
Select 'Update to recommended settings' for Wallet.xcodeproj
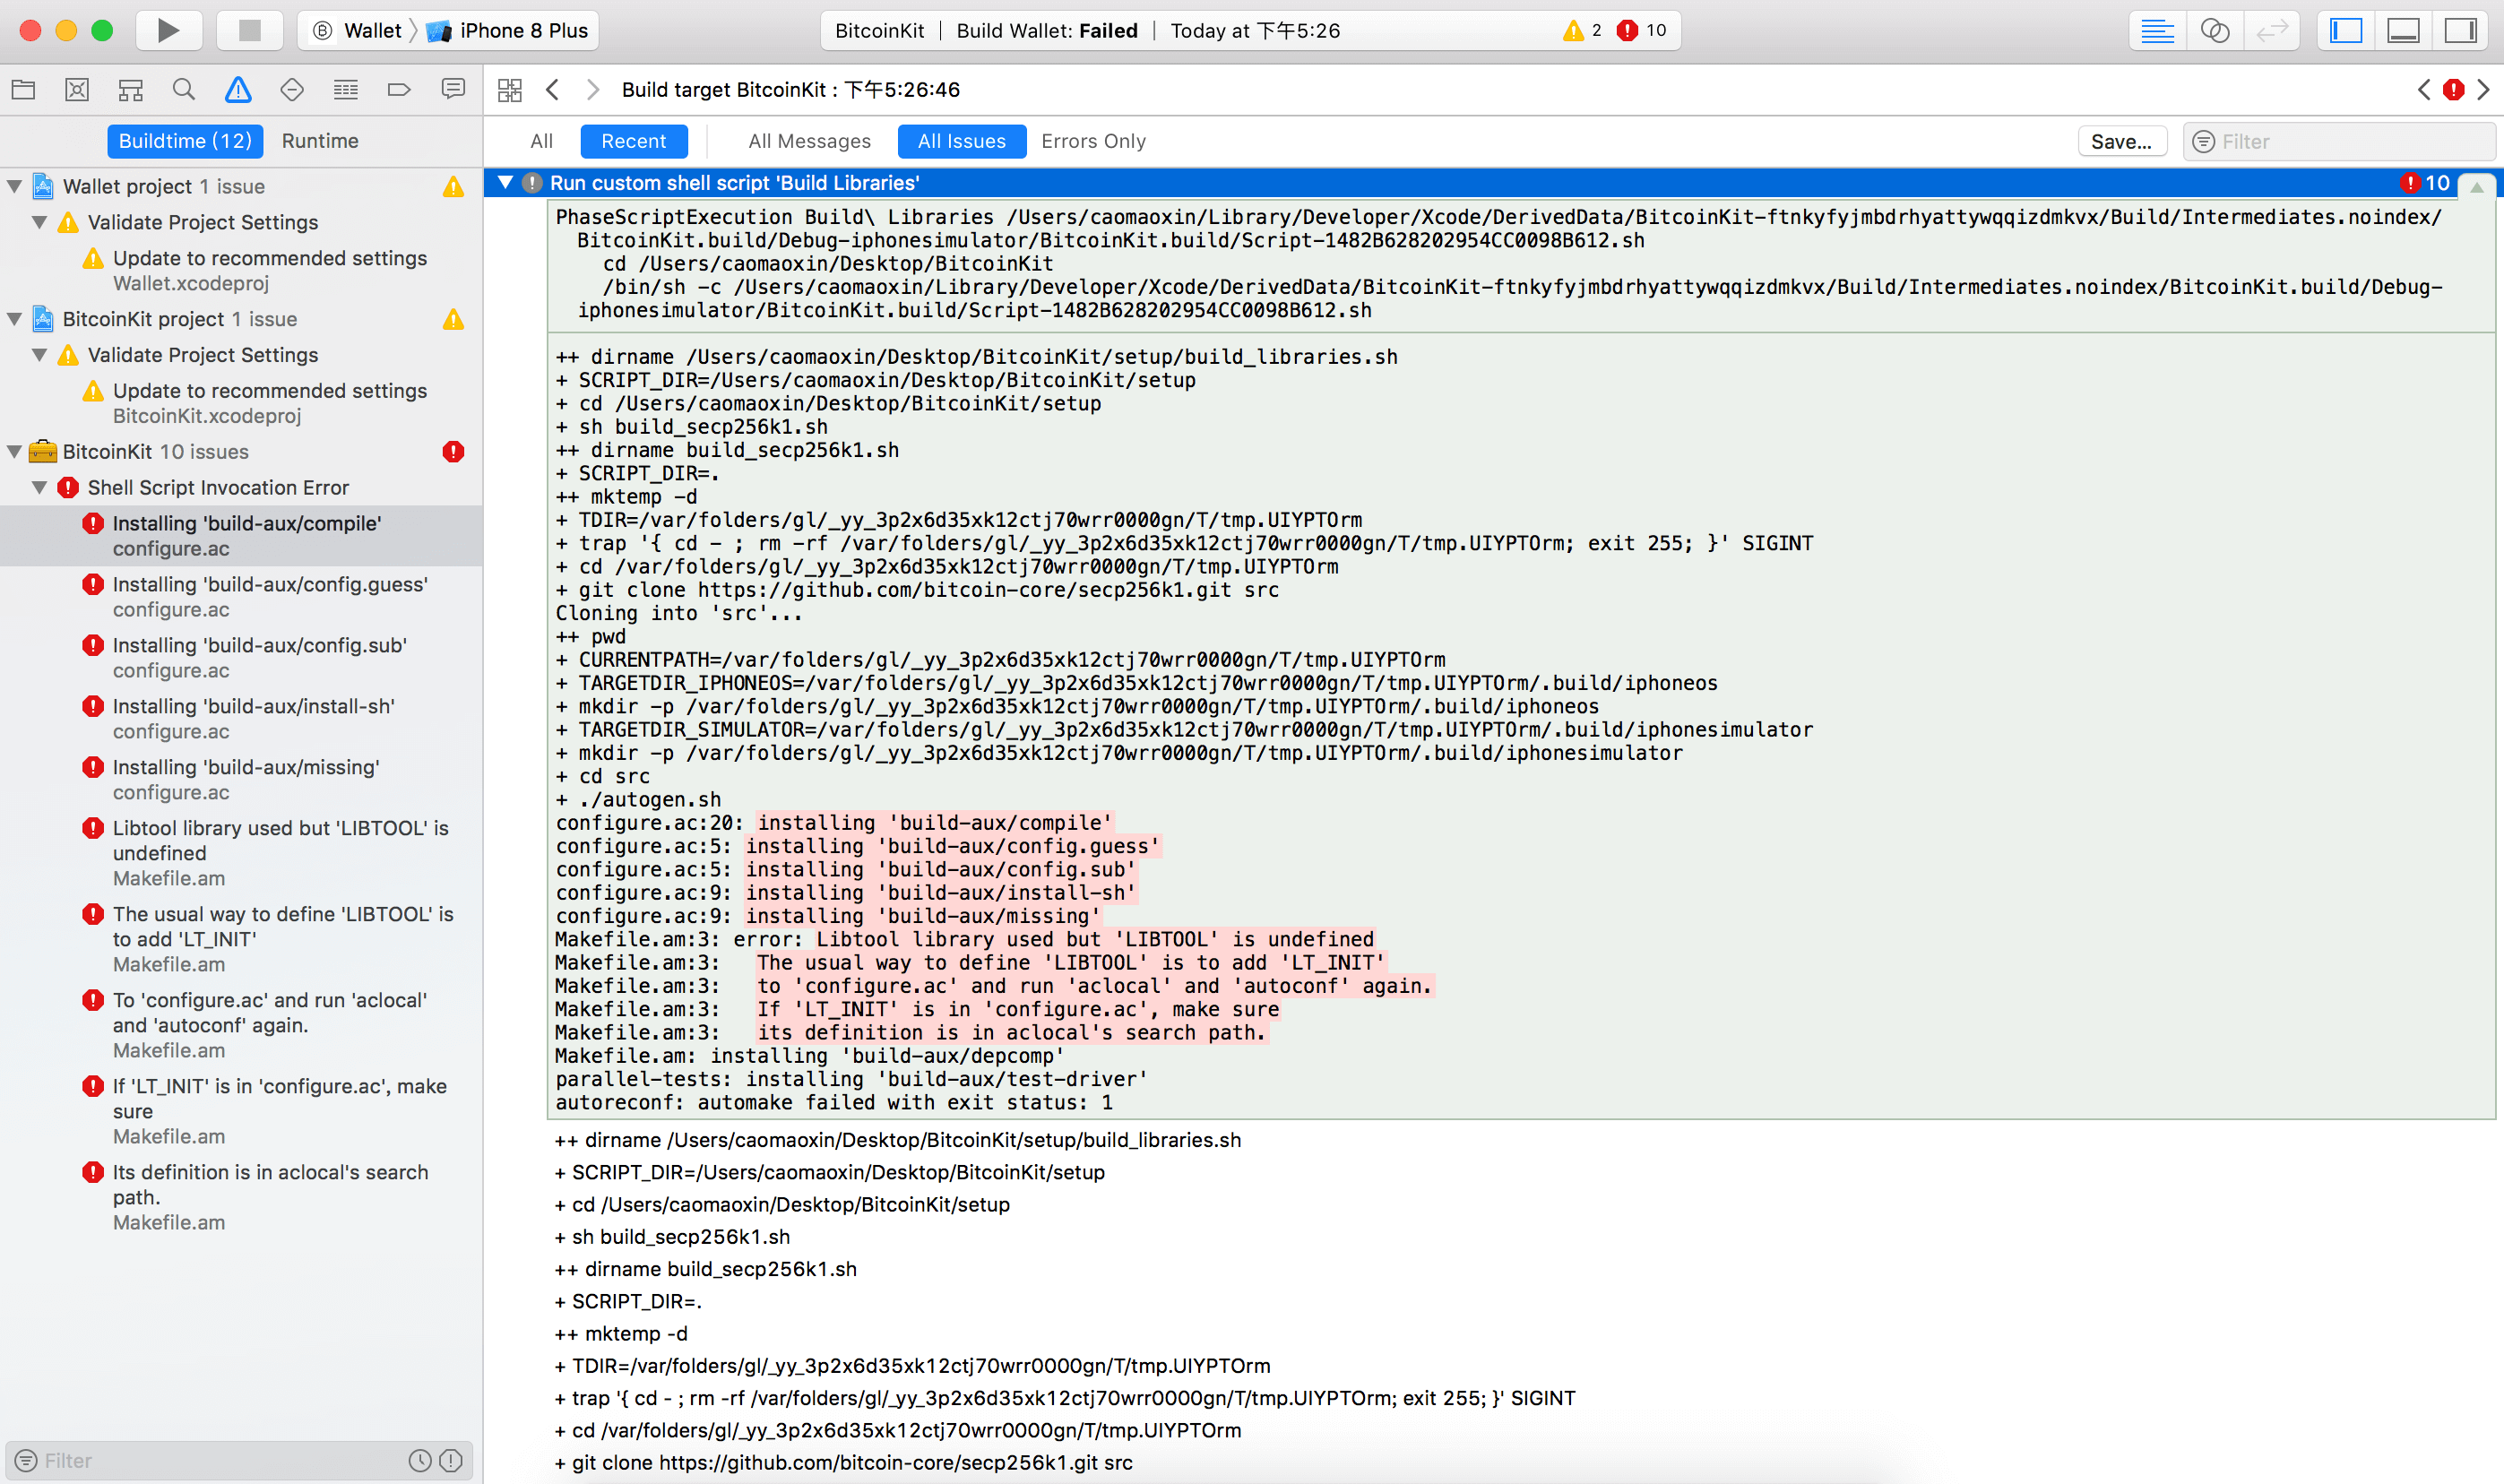[241, 270]
